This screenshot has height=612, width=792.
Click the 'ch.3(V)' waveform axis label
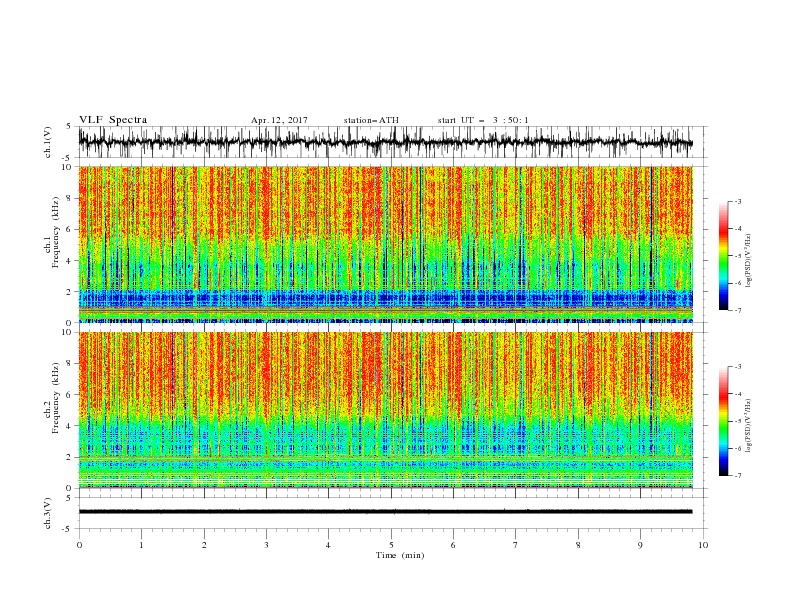tap(48, 513)
